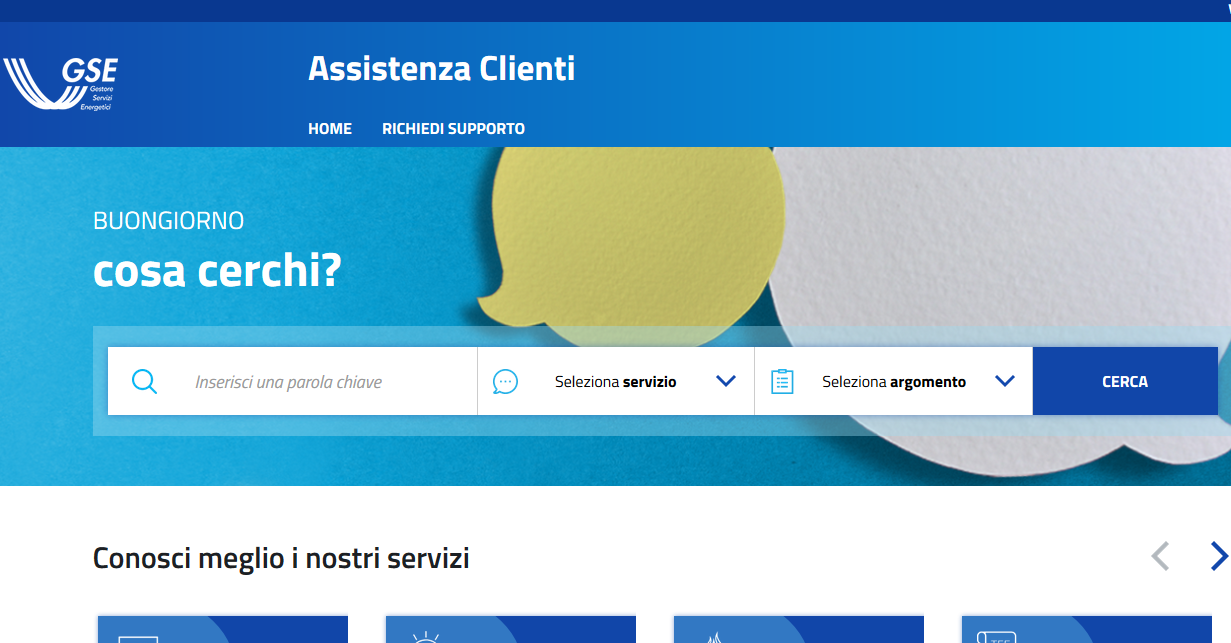Click the magnifying glass search icon
Screen dimensions: 1231x643
(144, 381)
